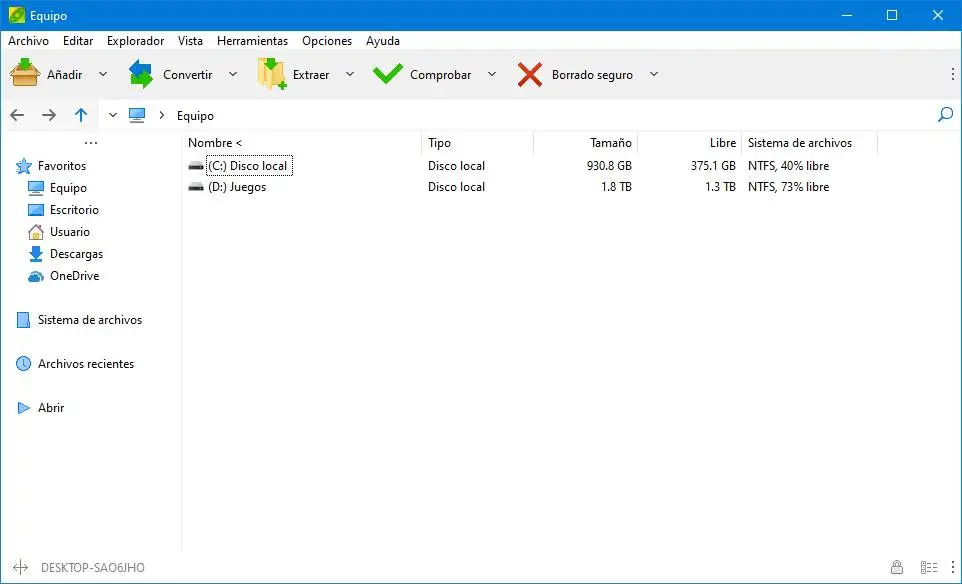Open the status bar three-dot menu
This screenshot has width=962, height=584.
point(952,567)
